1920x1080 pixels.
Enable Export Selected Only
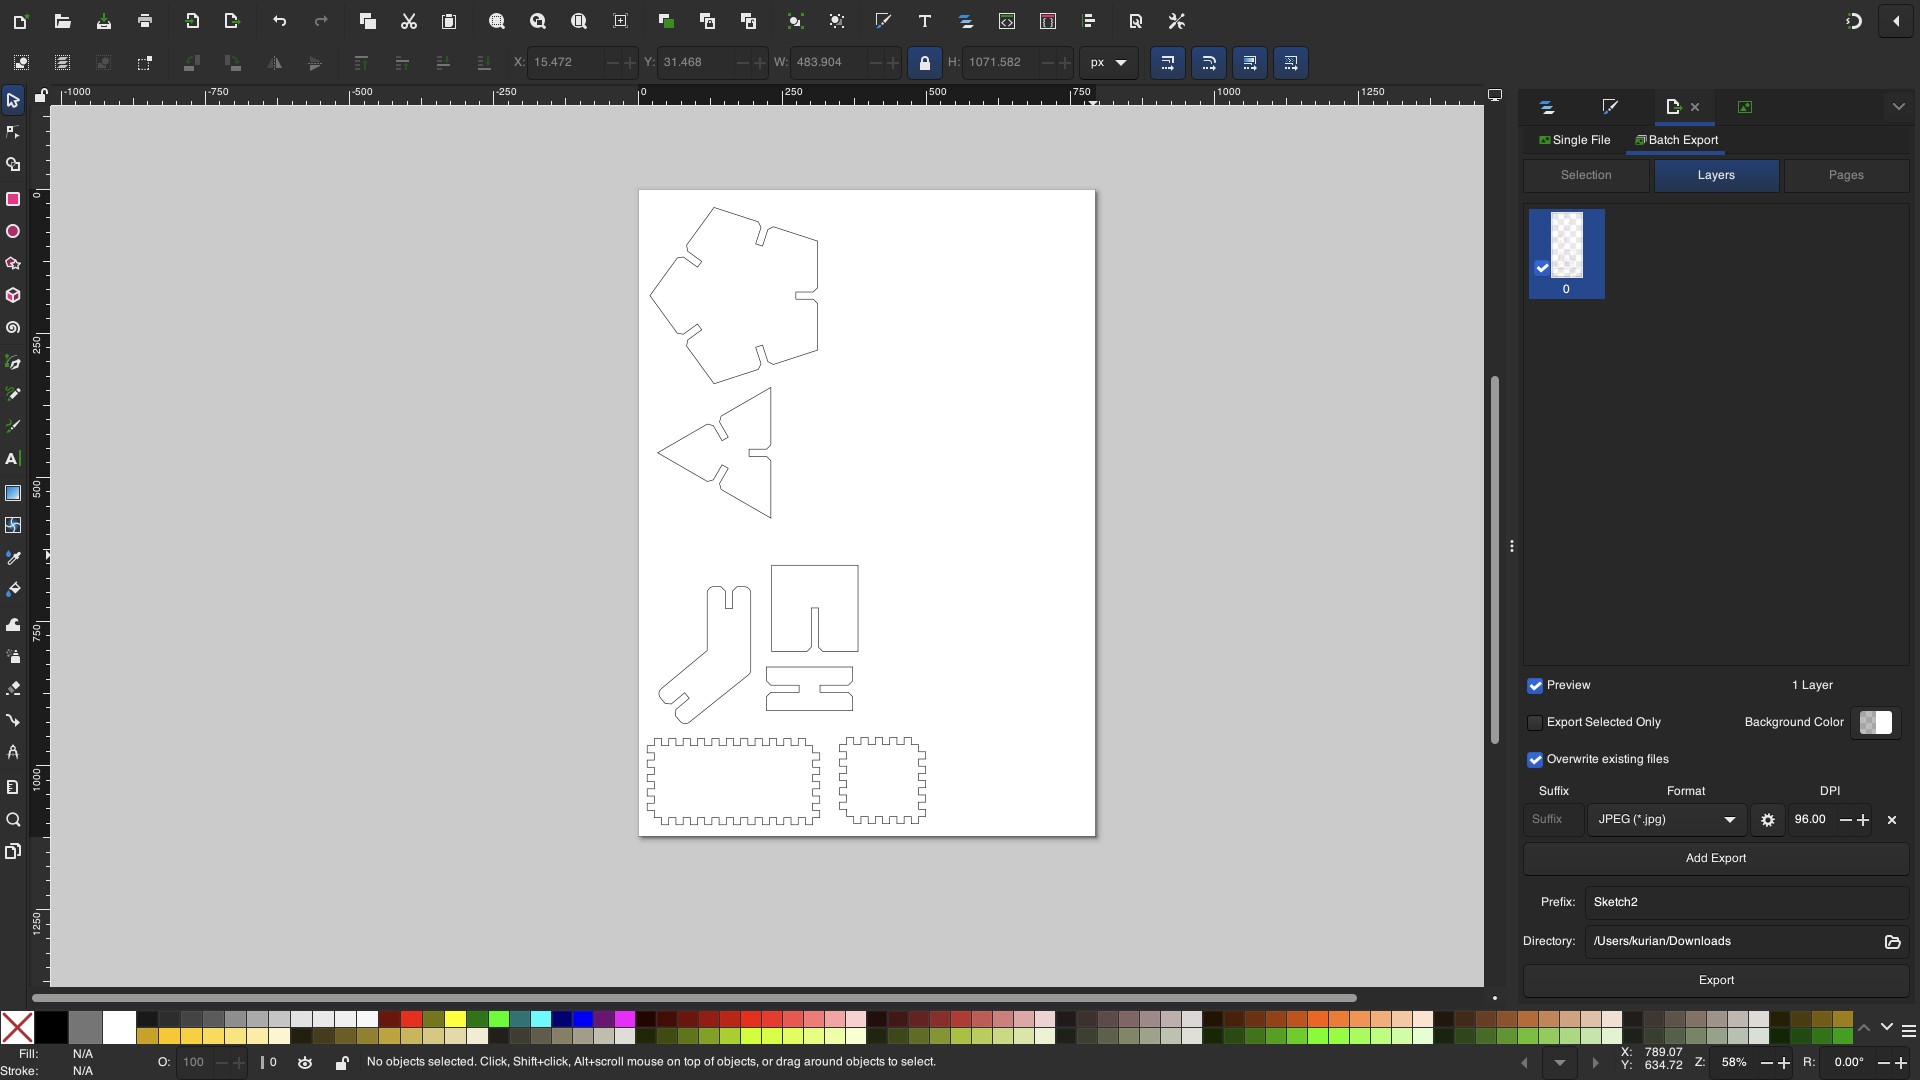(1535, 723)
